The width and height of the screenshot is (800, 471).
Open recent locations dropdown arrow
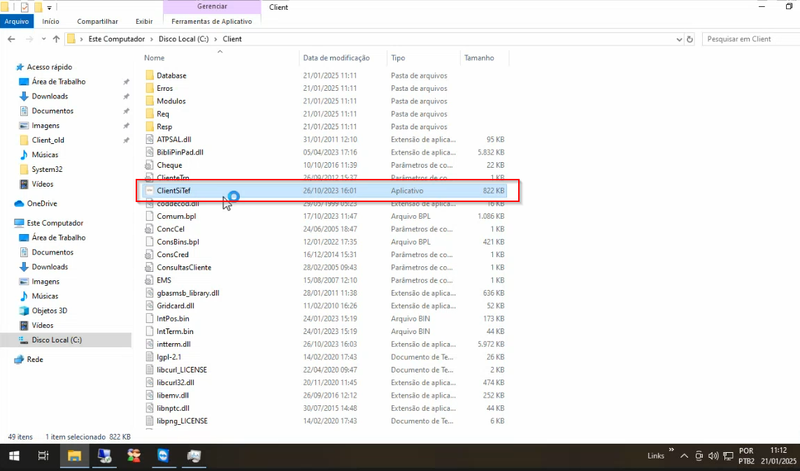pyautogui.click(x=43, y=39)
